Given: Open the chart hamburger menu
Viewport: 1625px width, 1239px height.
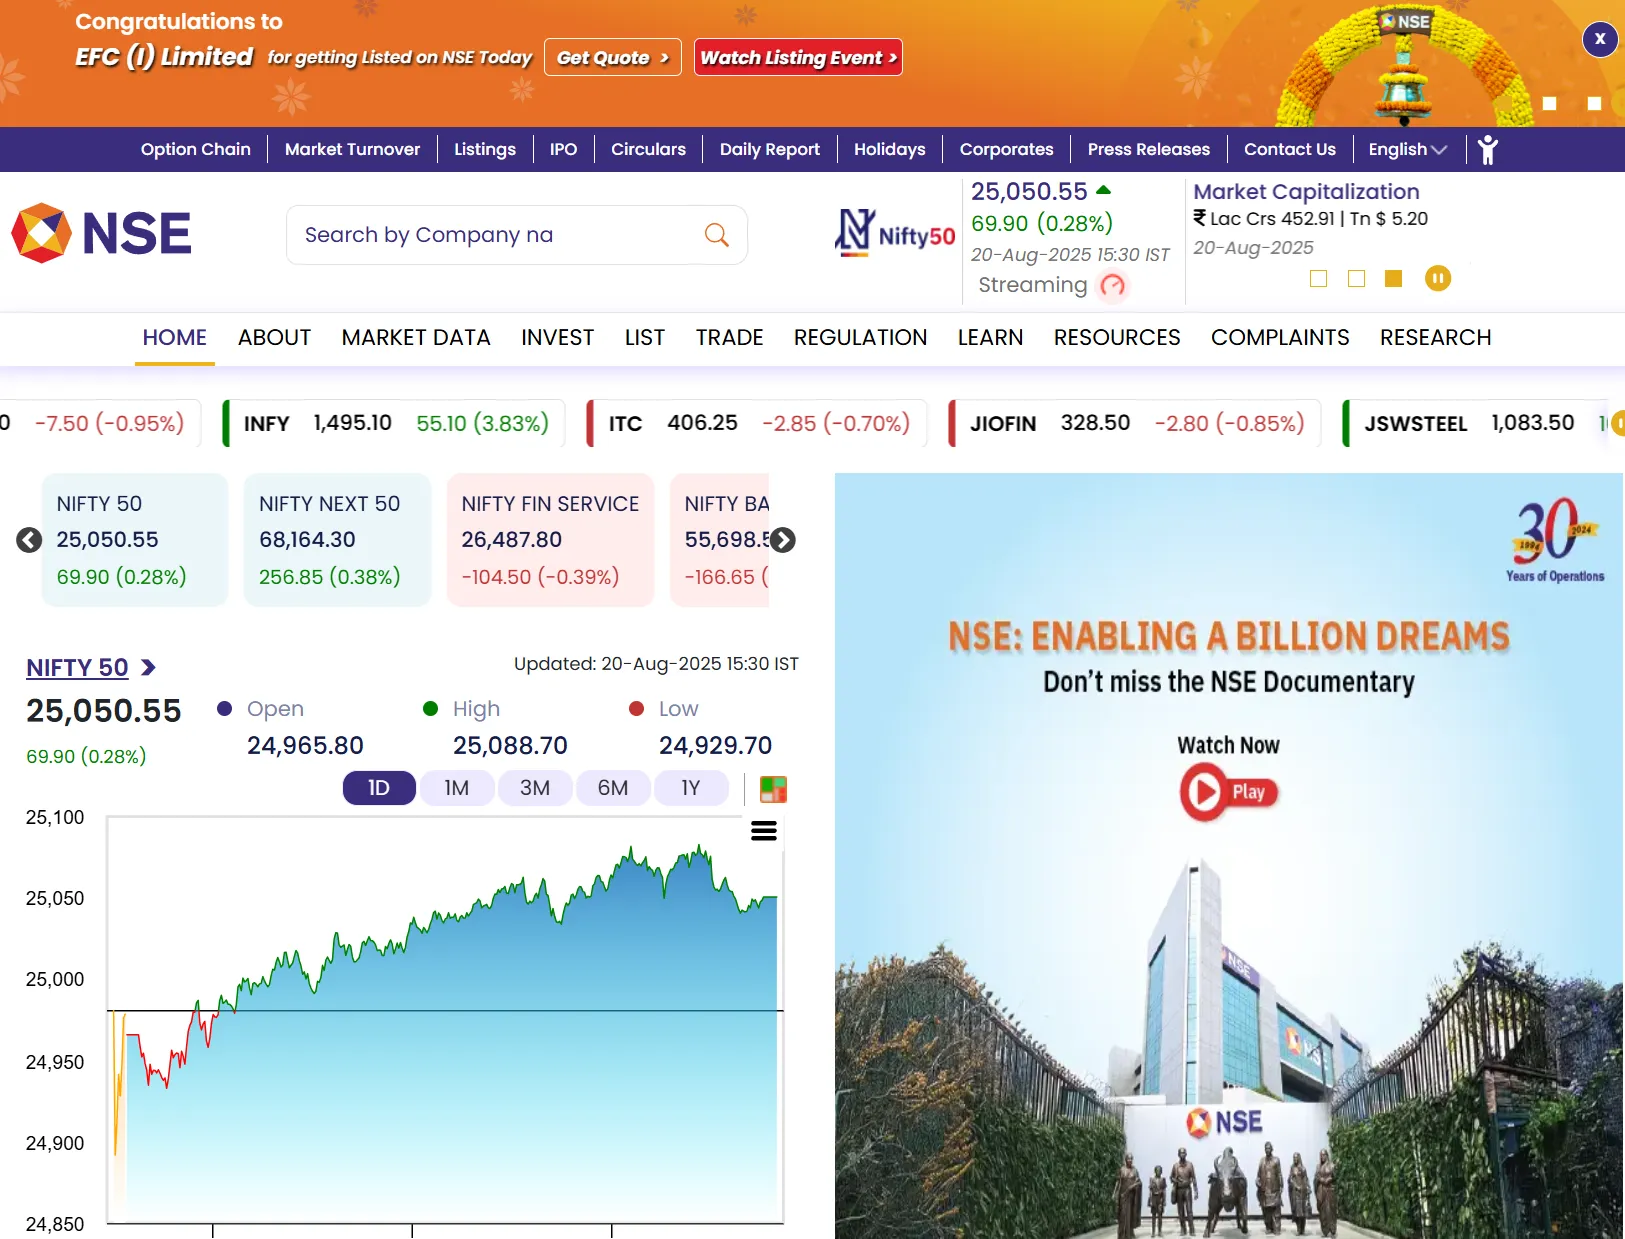Looking at the screenshot, I should coord(763,831).
